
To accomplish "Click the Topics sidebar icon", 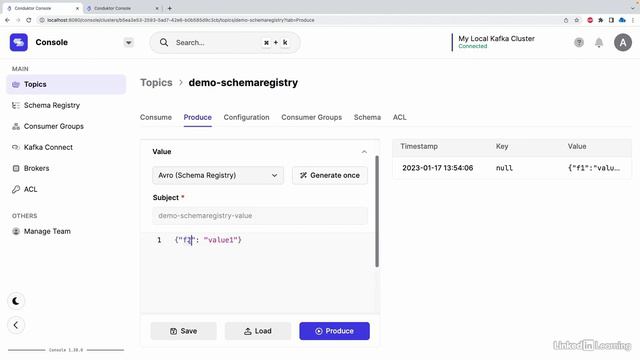I will point(16,84).
